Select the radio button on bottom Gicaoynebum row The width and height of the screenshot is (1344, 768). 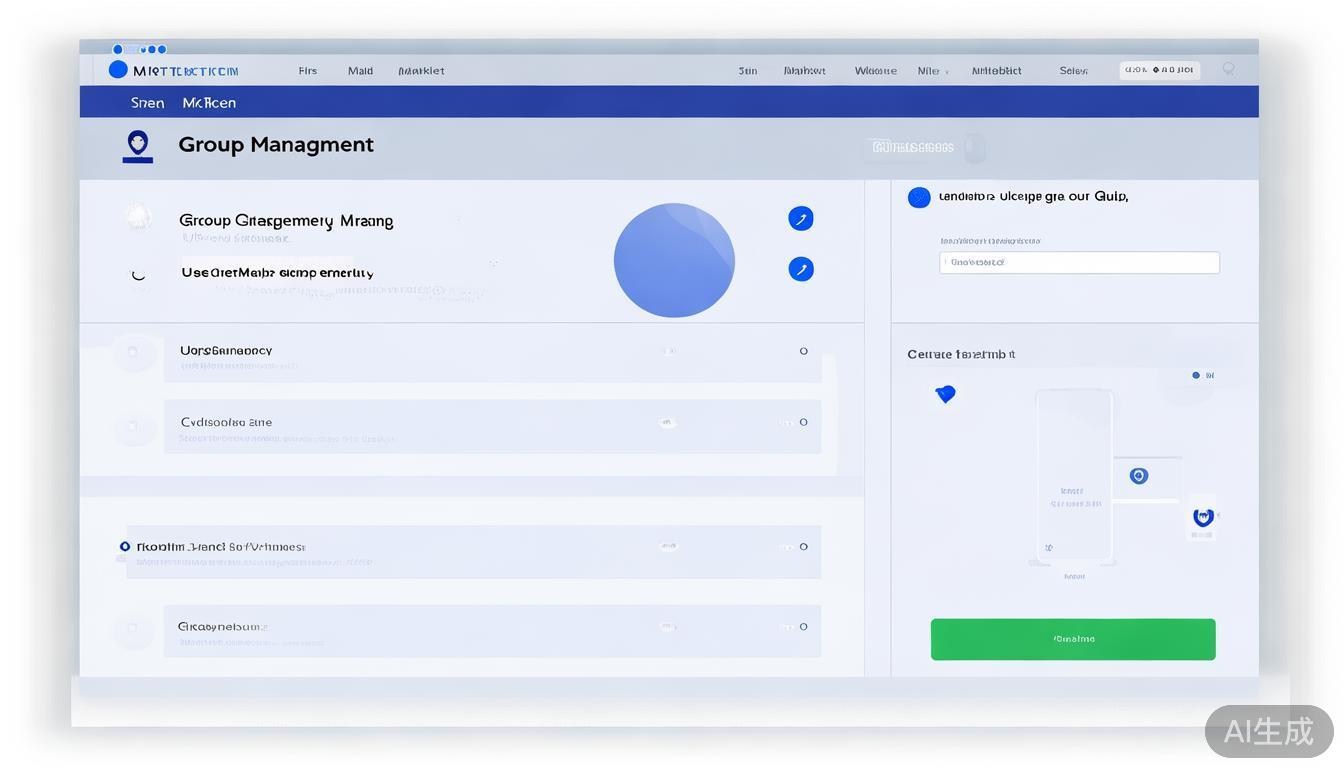tap(803, 627)
